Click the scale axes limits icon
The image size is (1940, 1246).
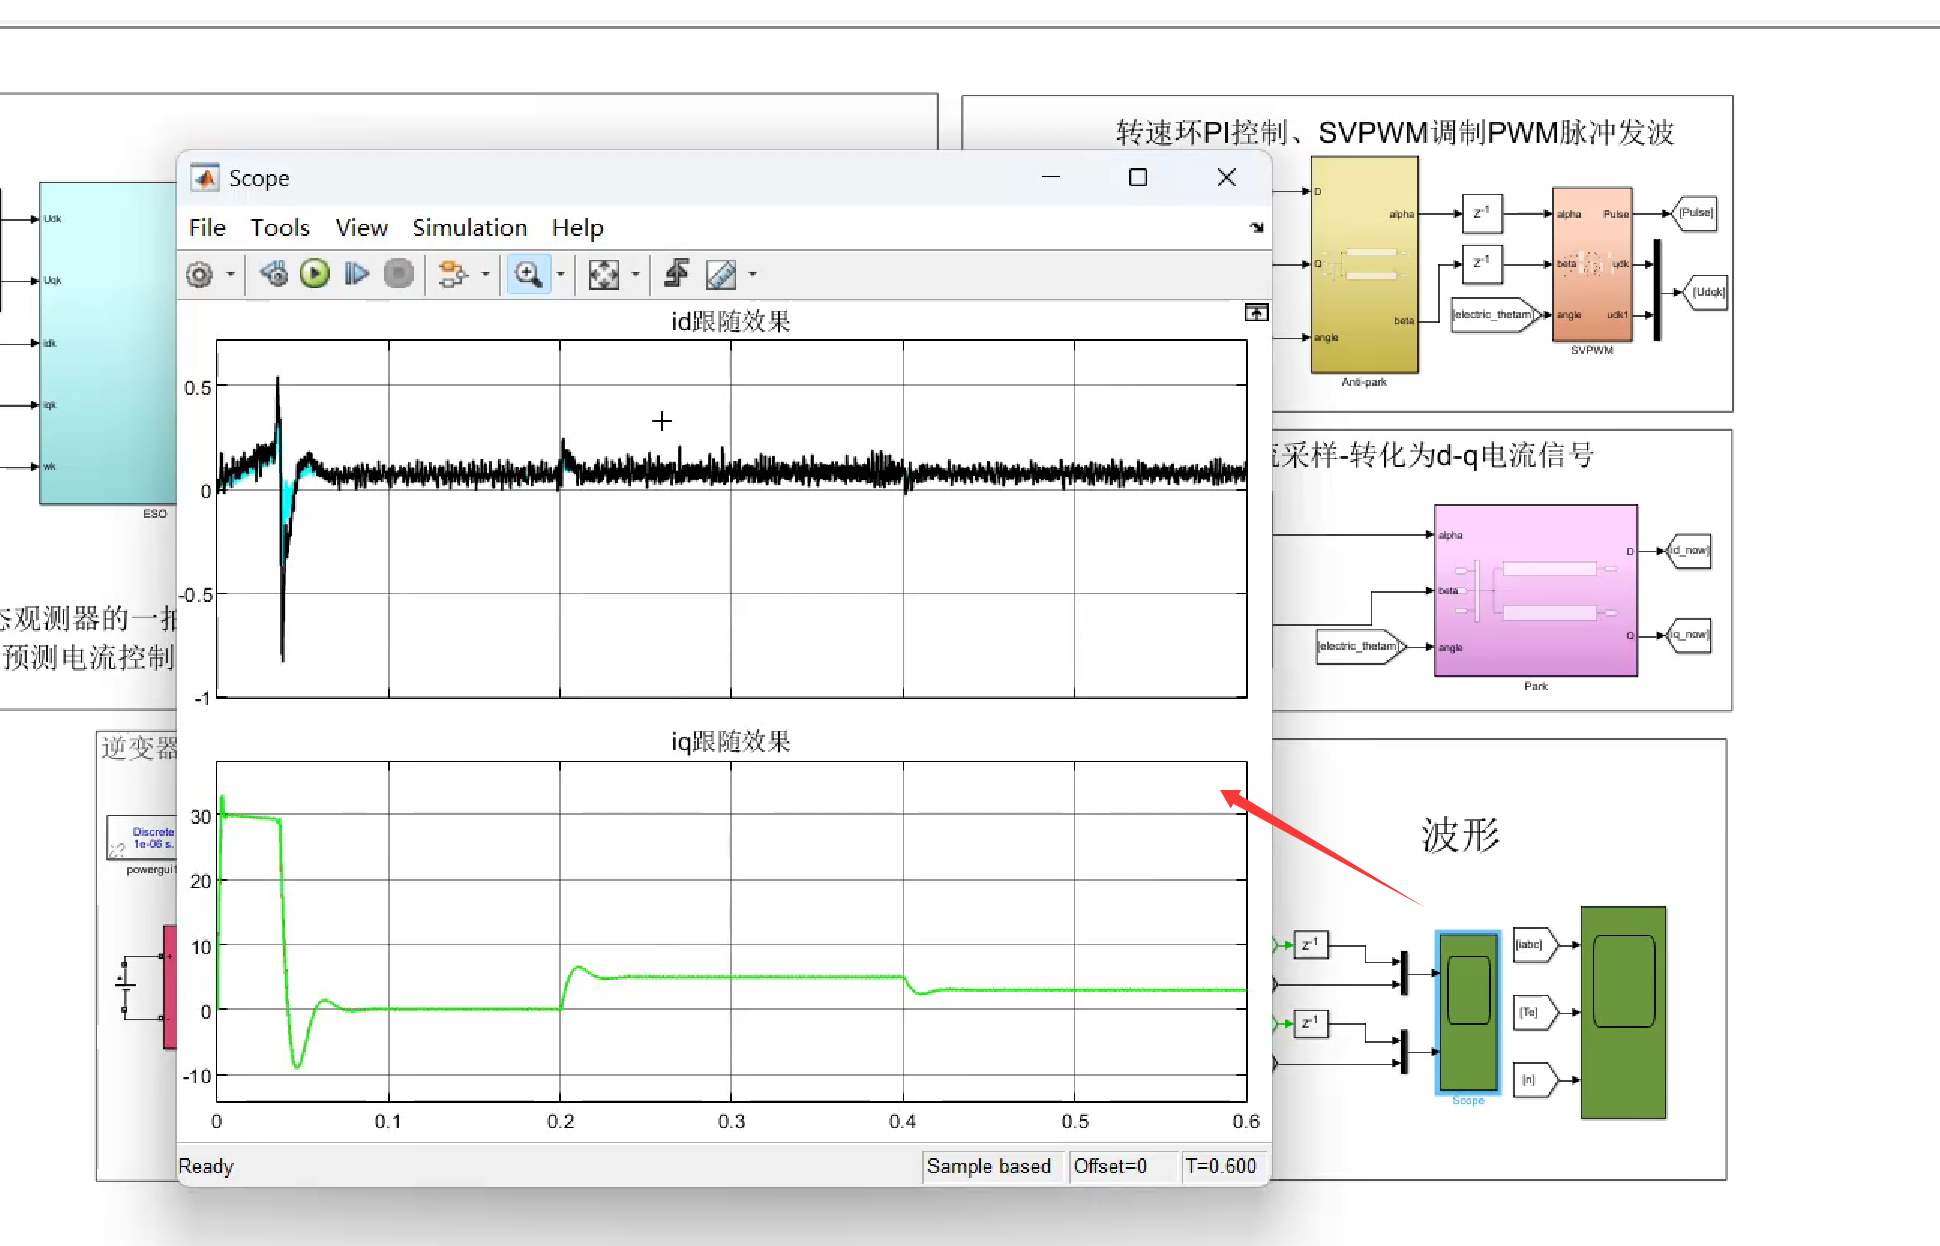[604, 274]
